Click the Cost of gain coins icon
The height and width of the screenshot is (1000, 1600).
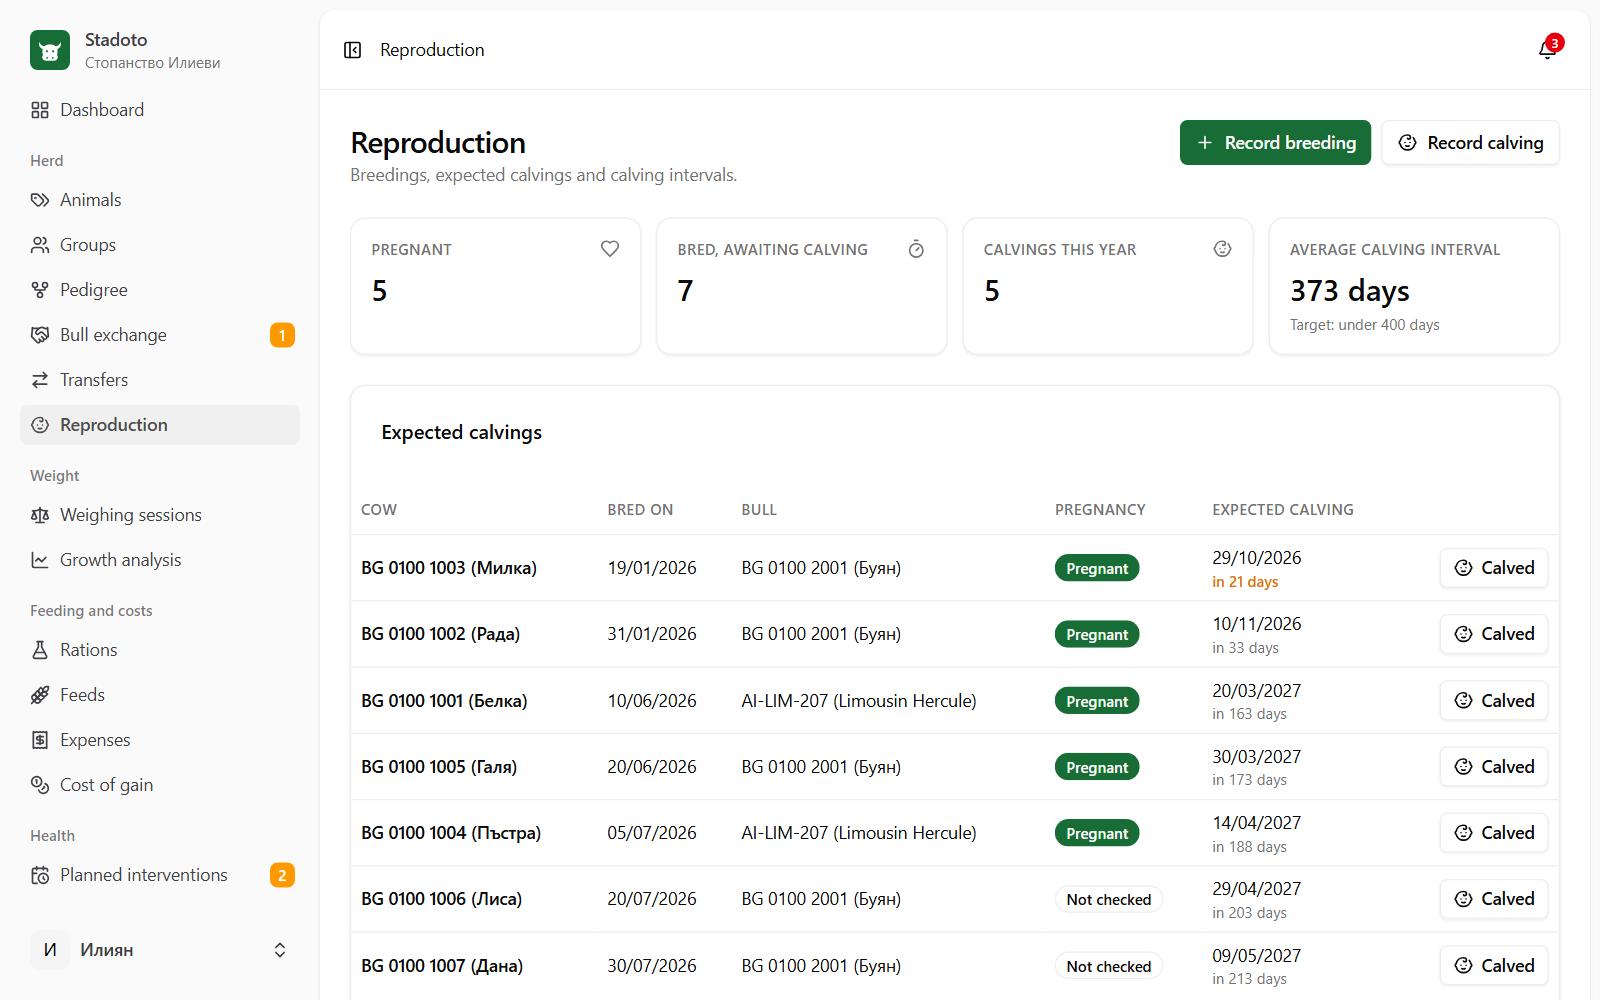point(40,785)
